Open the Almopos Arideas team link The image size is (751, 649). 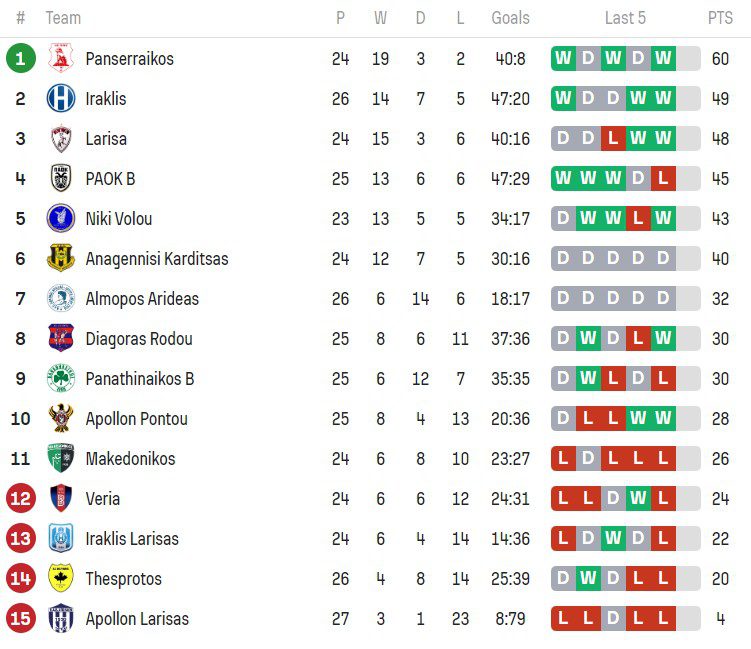coord(142,299)
